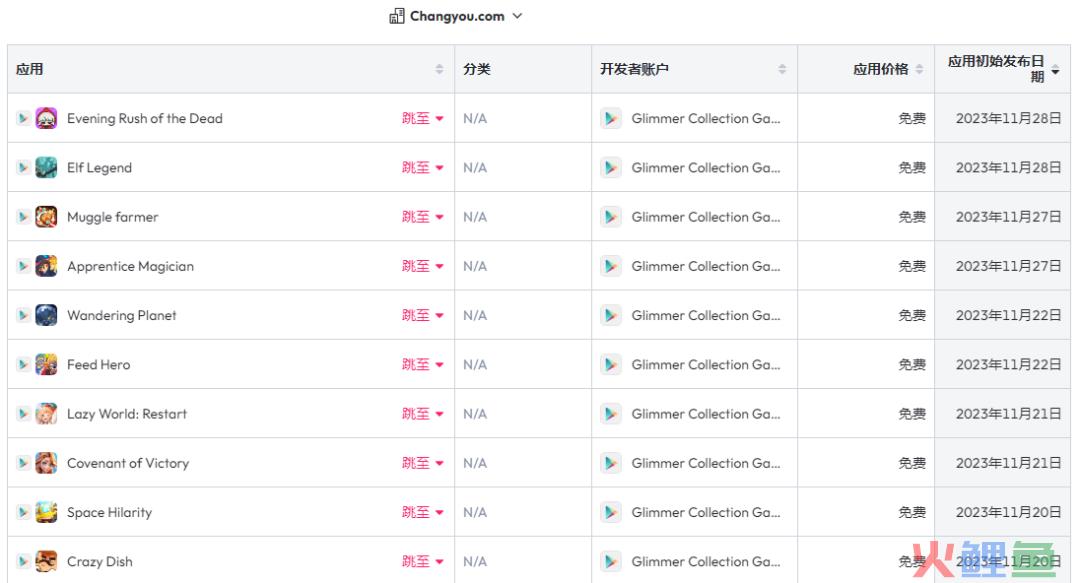Sort by the 应用价格 column
1080x583 pixels.
point(919,69)
